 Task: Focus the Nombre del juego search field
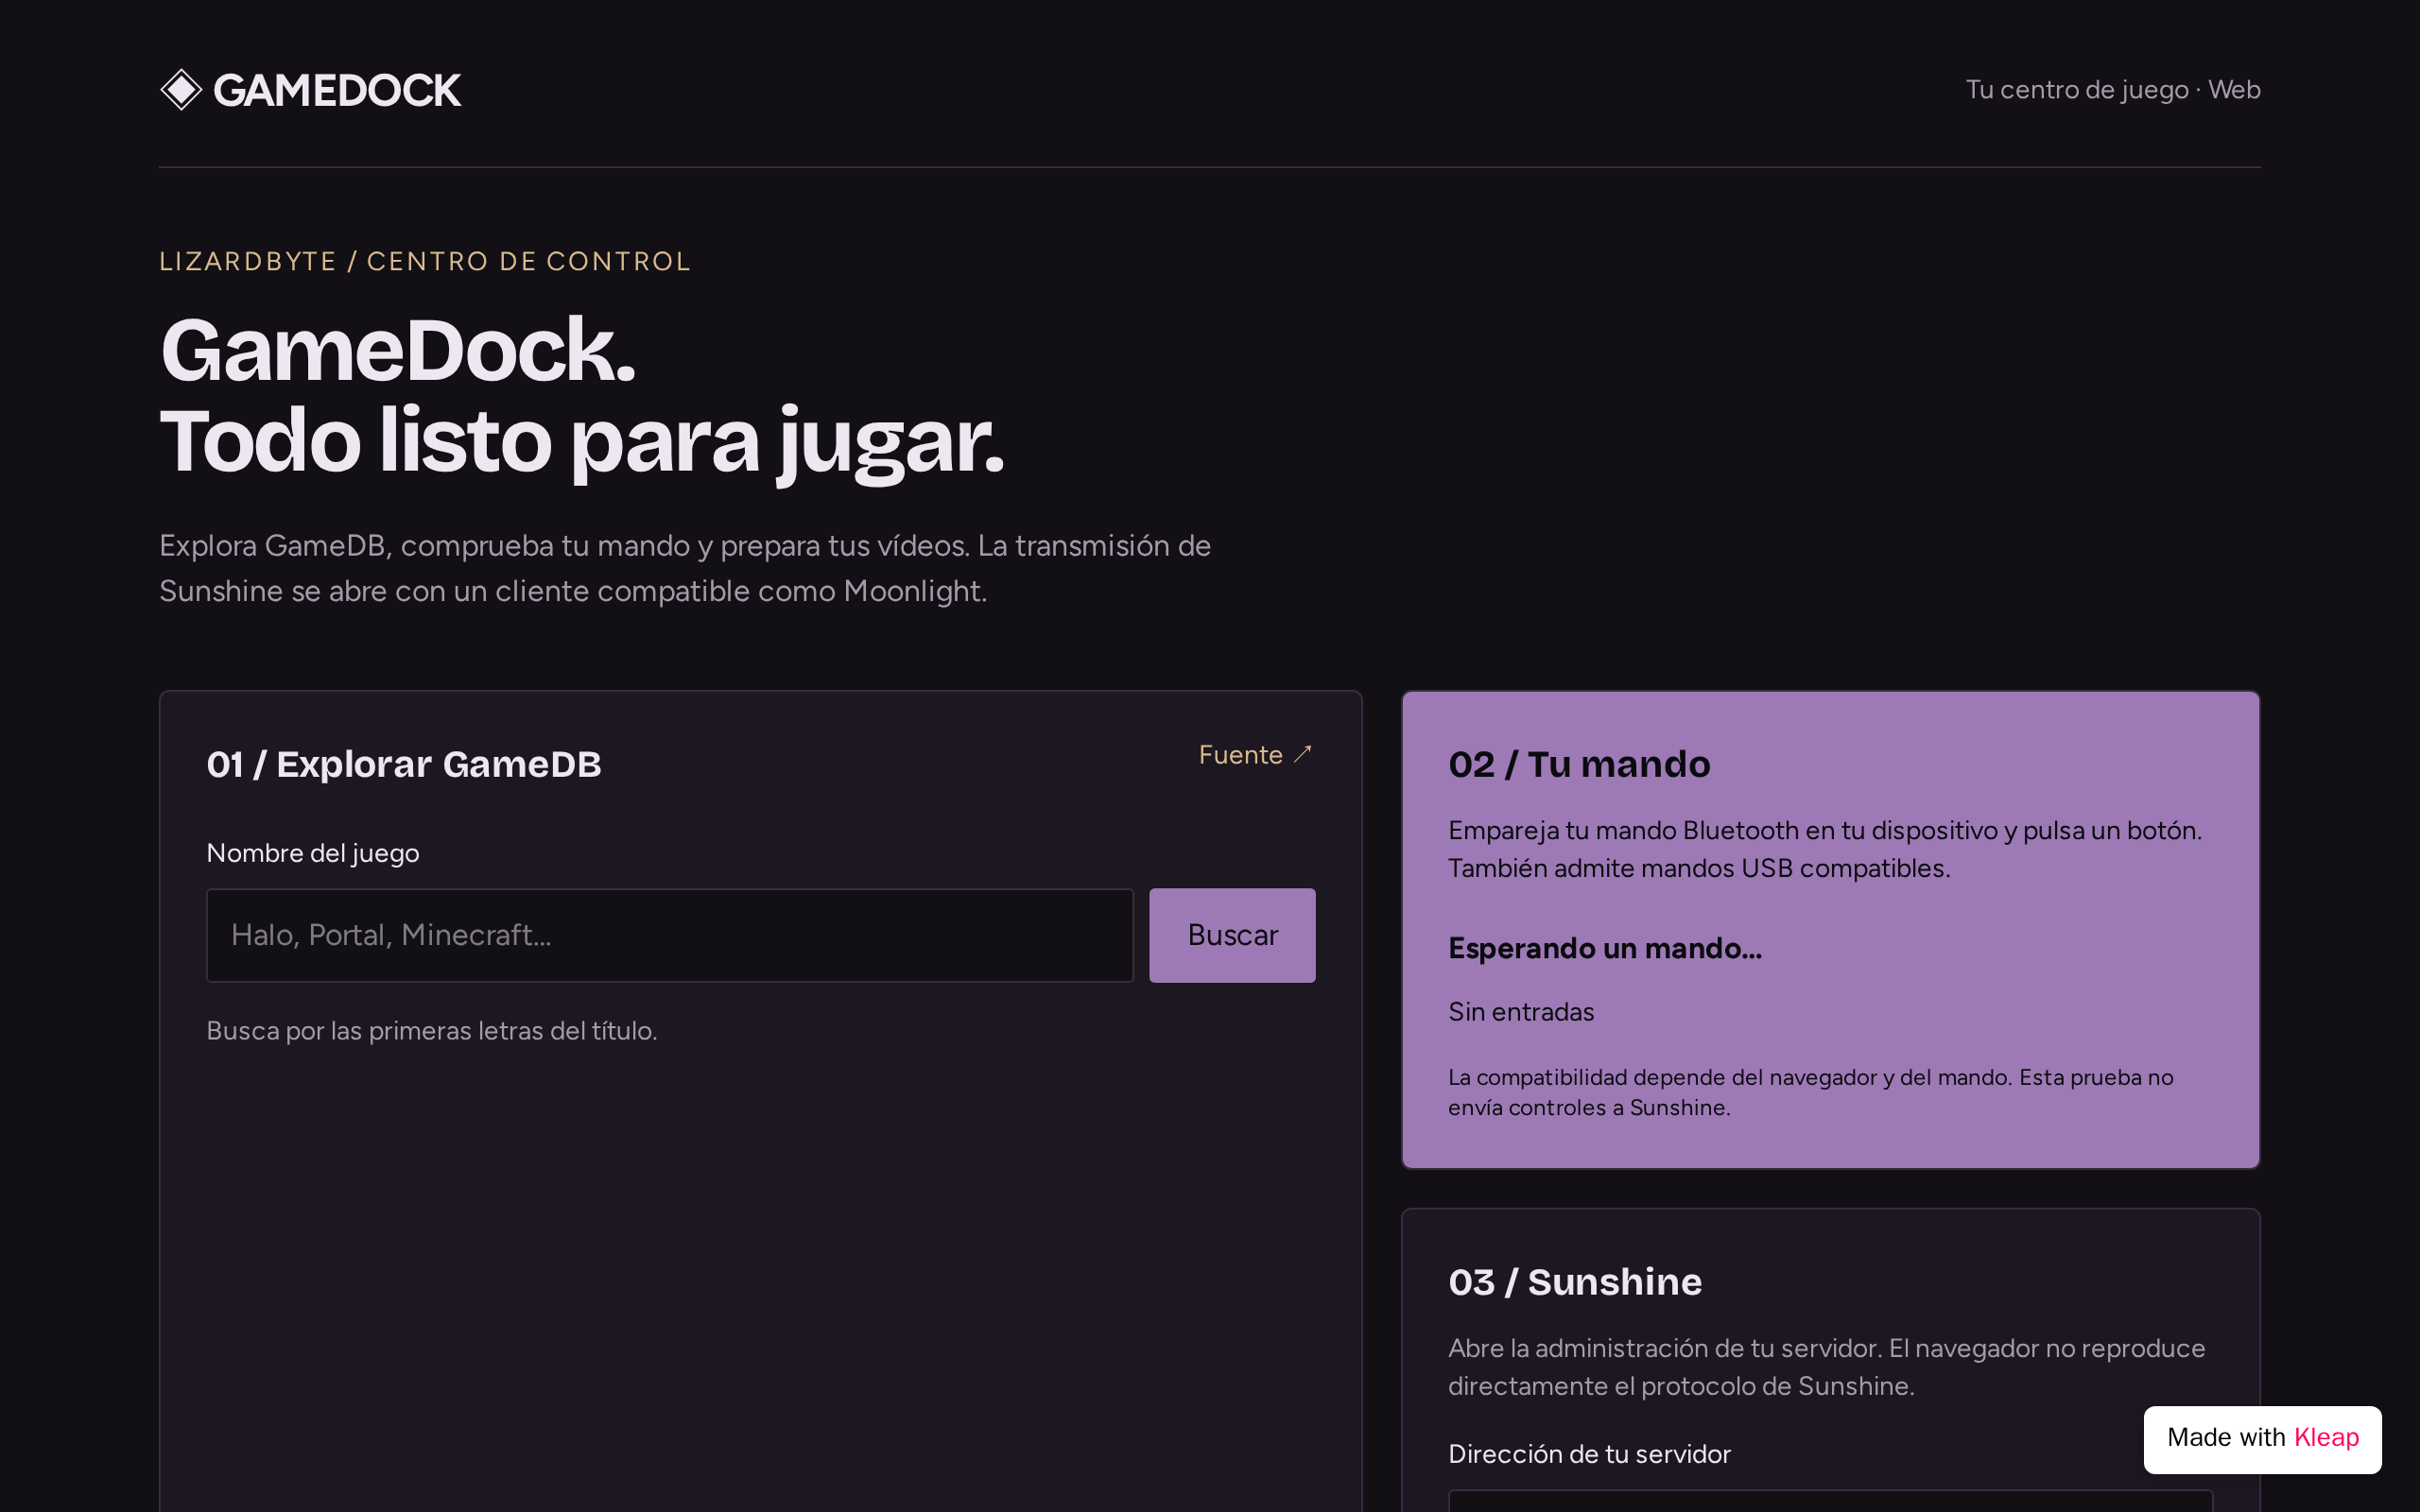pos(670,935)
